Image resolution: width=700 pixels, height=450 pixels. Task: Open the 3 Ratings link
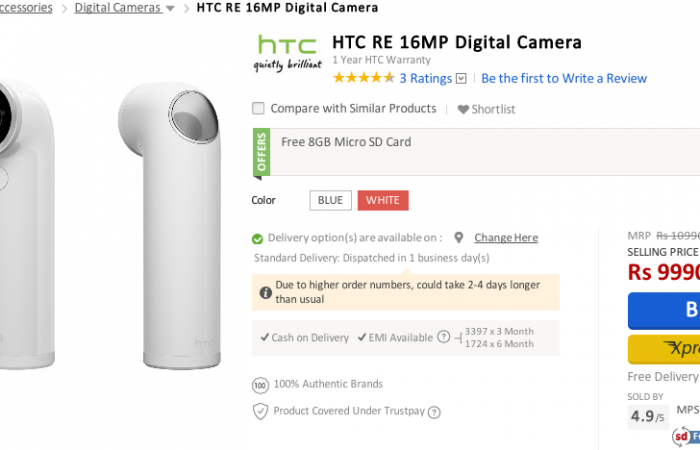click(426, 78)
